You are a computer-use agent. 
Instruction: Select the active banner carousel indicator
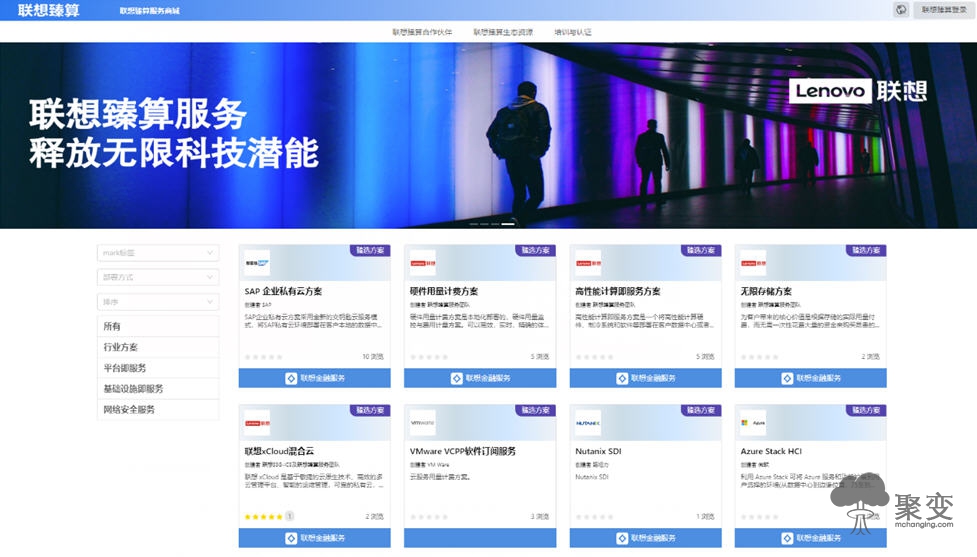pyautogui.click(x=508, y=223)
